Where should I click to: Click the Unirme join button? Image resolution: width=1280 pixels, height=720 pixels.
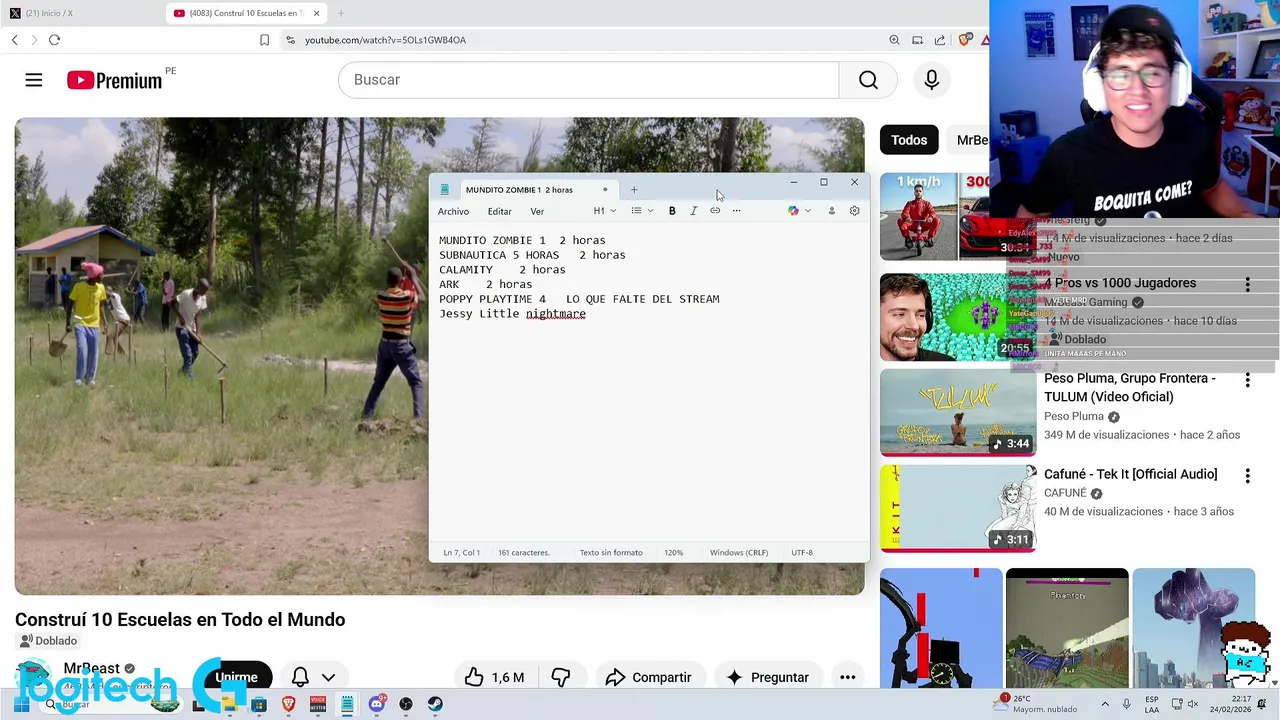(x=236, y=677)
